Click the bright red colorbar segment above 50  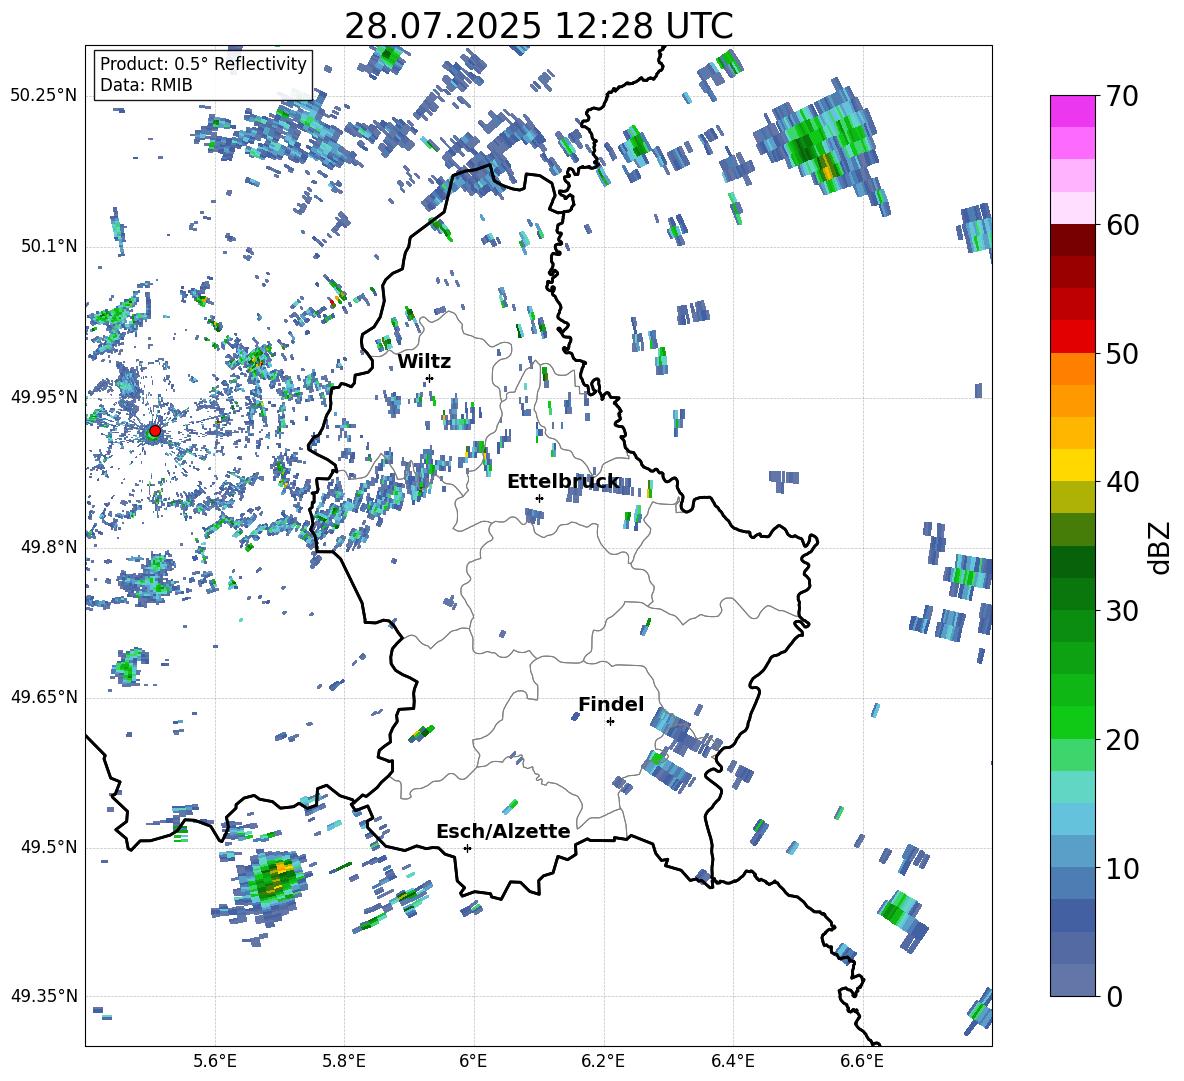point(1072,337)
